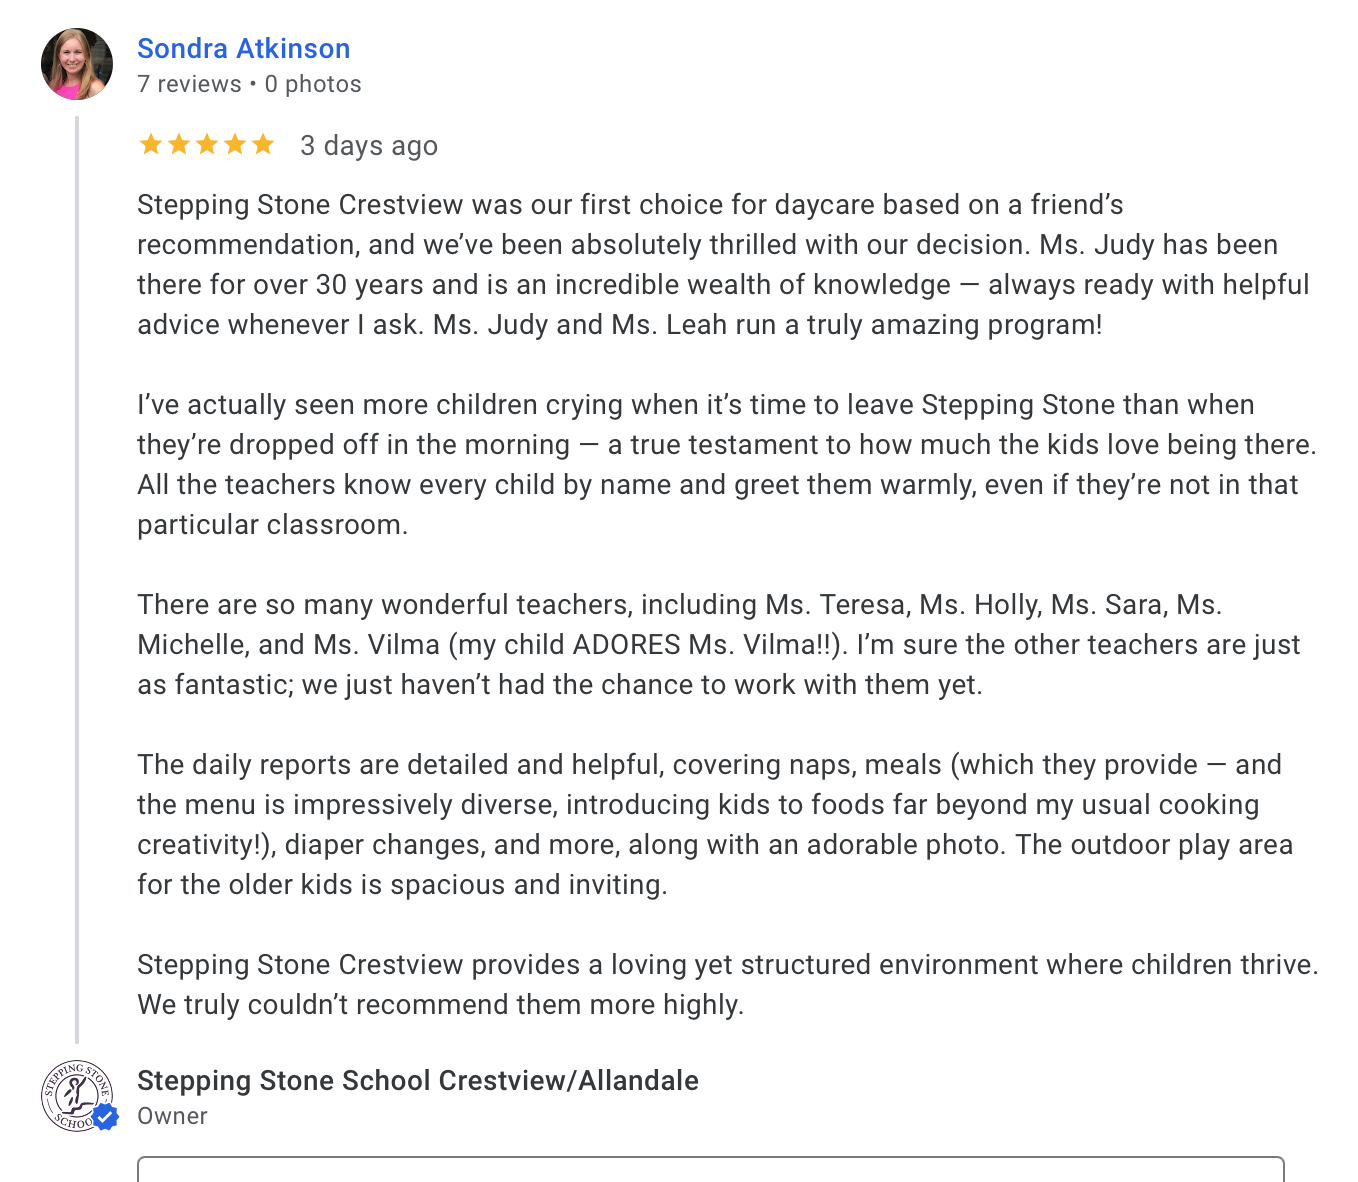The height and width of the screenshot is (1182, 1358).
Task: Click the "Owner" label under the school name
Action: [x=172, y=1116]
